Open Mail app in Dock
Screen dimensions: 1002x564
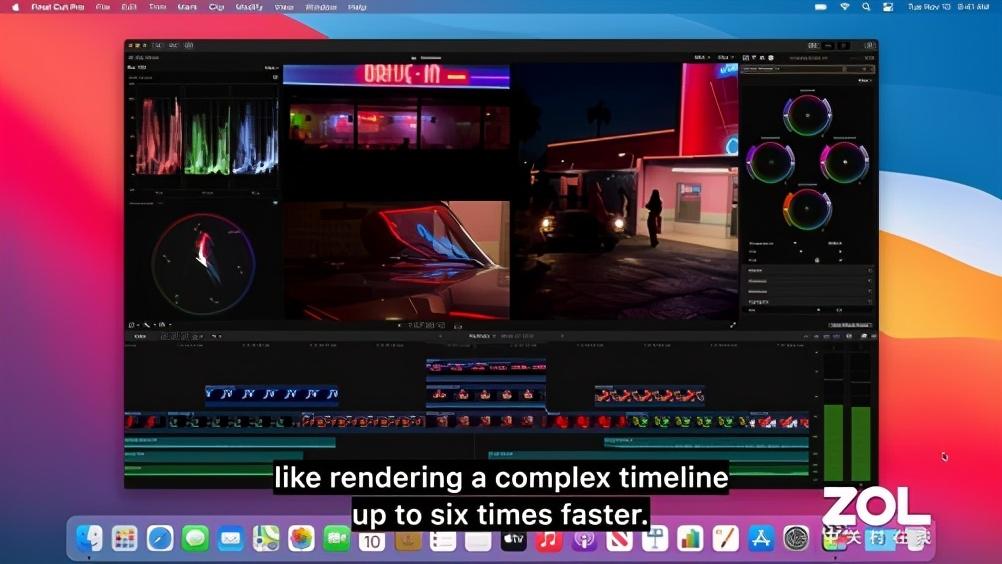230,538
